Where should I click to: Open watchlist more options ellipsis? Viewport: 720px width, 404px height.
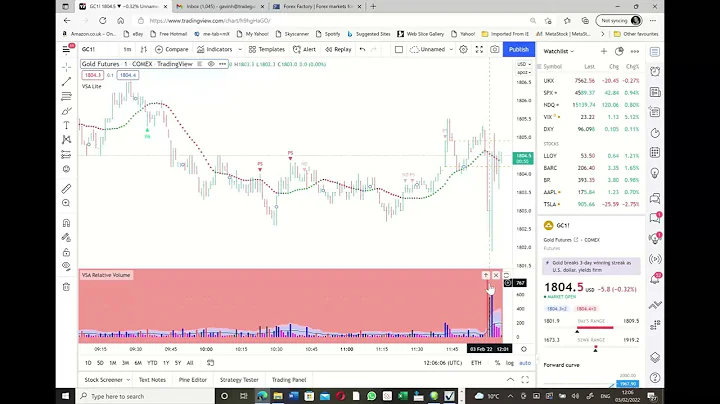[x=635, y=51]
